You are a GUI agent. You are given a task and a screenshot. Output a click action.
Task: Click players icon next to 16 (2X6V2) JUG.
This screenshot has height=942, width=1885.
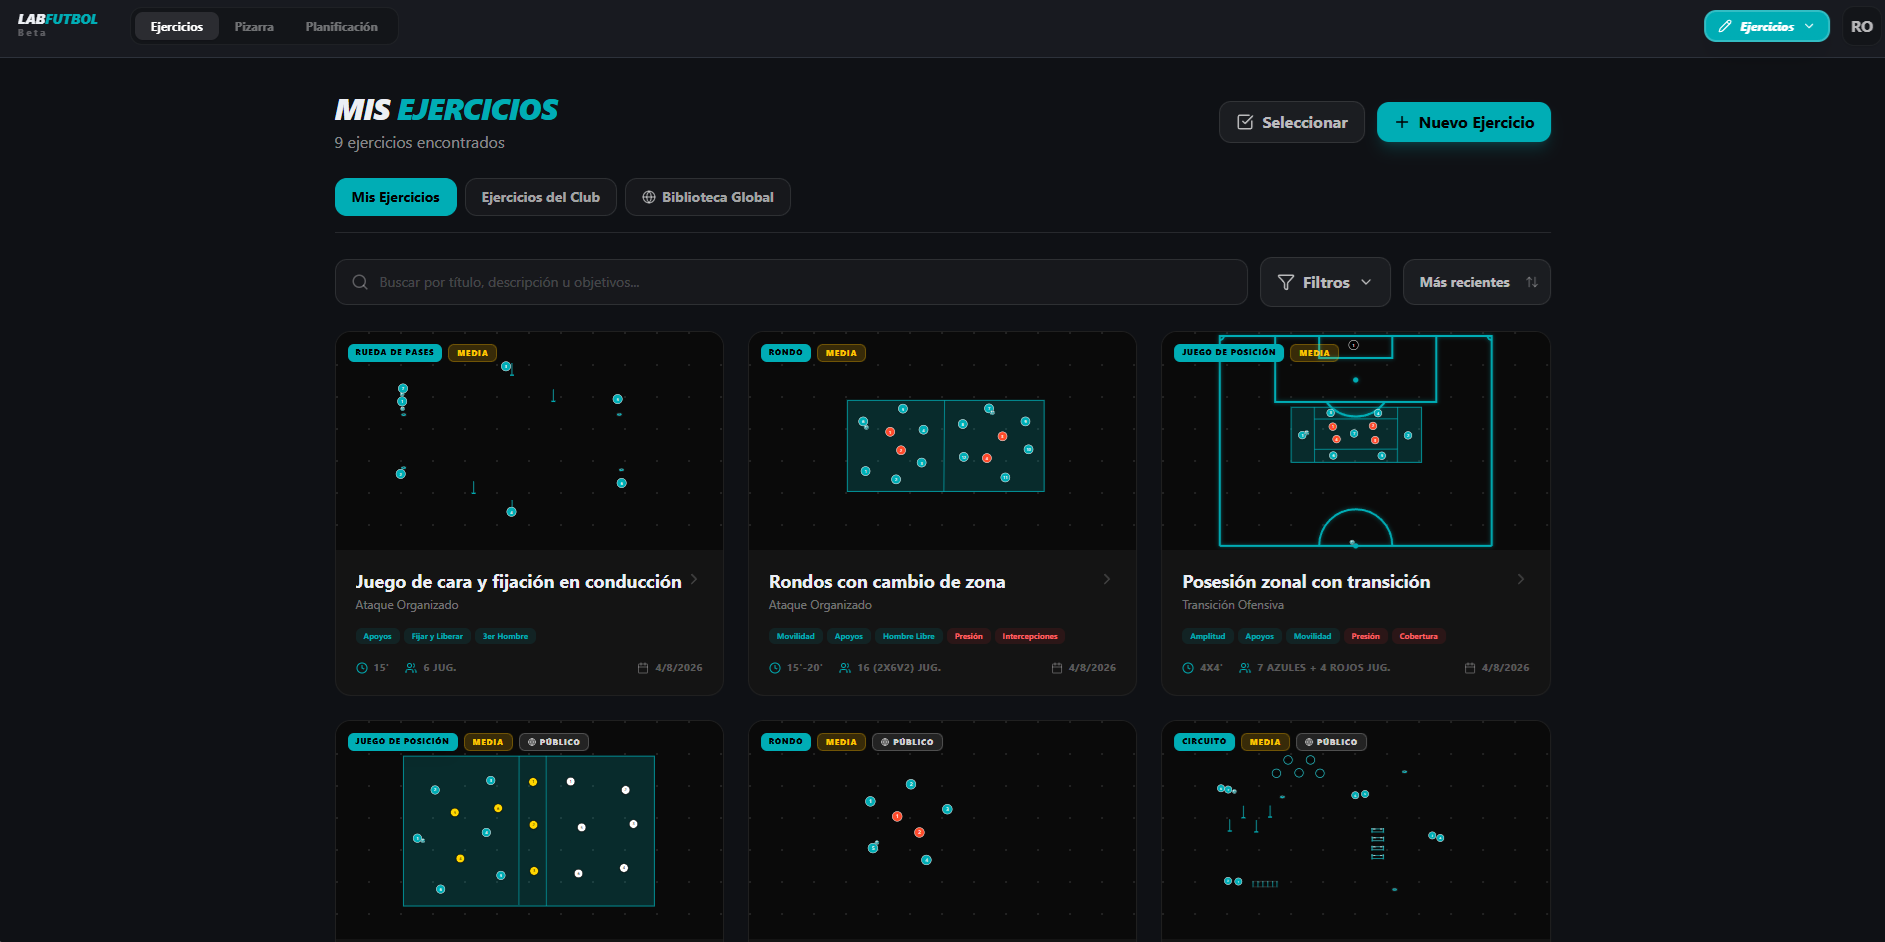845,668
